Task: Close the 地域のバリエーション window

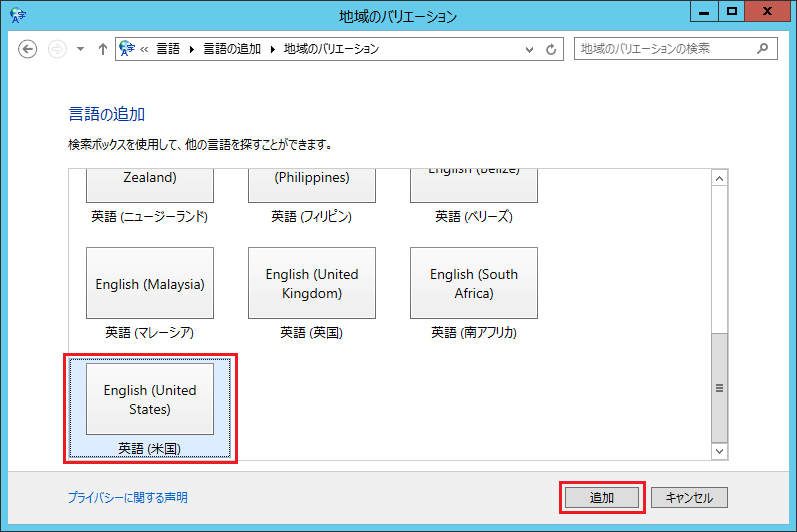Action: [768, 12]
